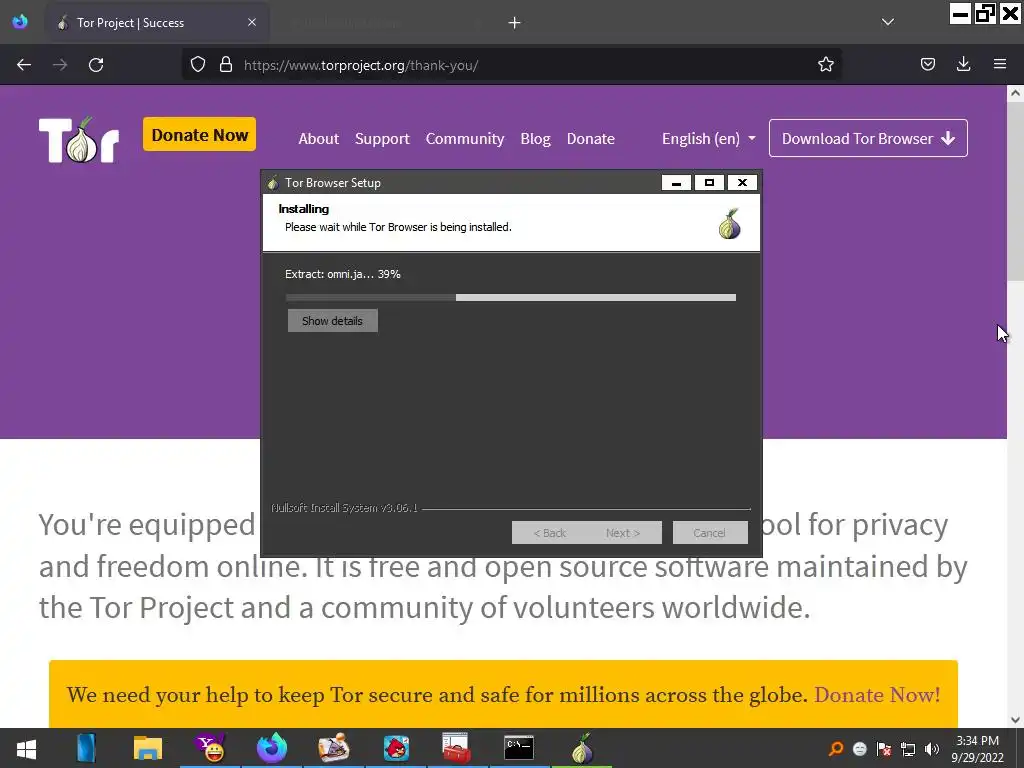Open the Blog menu item
This screenshot has width=1024, height=768.
(536, 138)
